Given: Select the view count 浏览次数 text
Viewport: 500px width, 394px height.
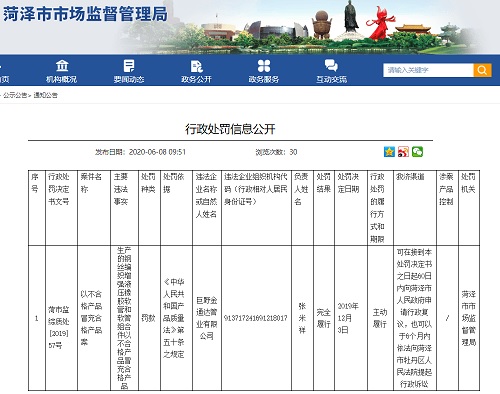Looking at the screenshot, I should (x=276, y=152).
